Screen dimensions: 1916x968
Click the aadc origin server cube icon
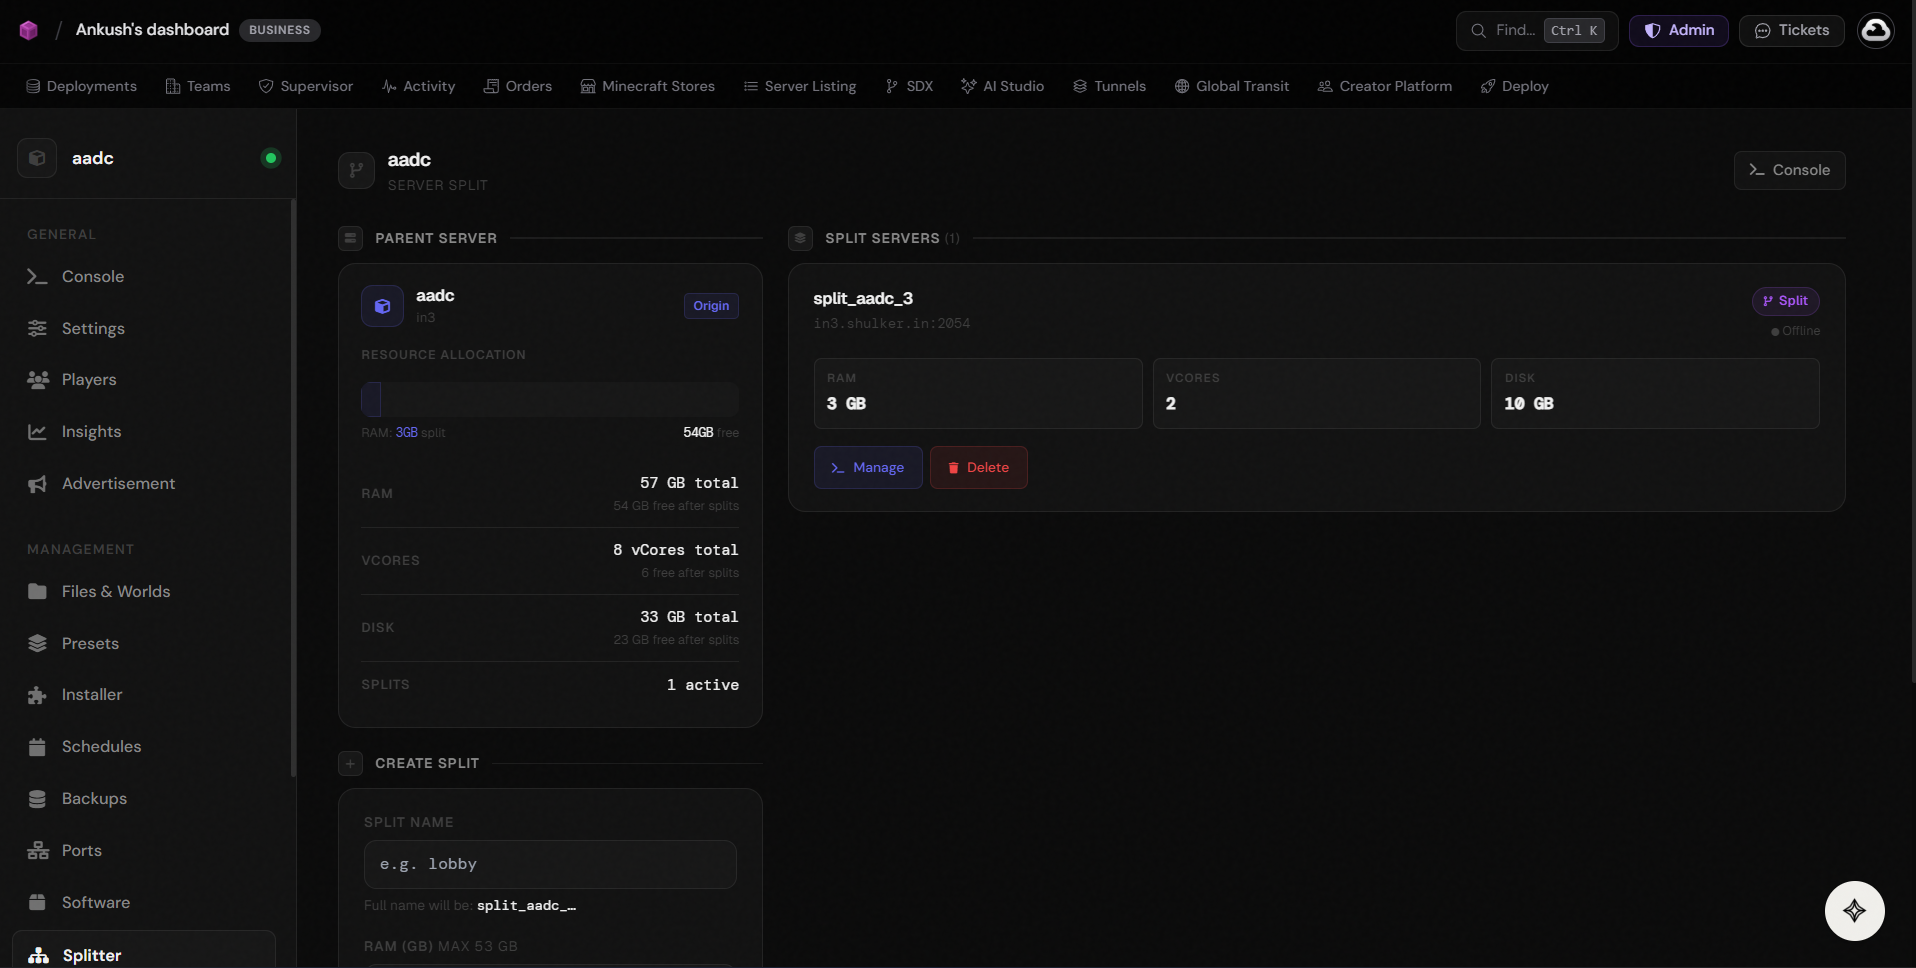[x=382, y=306]
